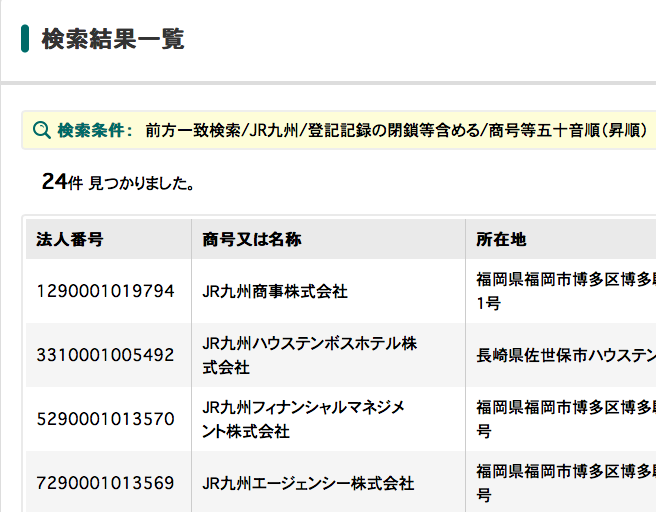This screenshot has height=512, width=656.
Task: Select JR九州フィナンシャルマネジメント株式会社 name cell
Action: [x=328, y=419]
